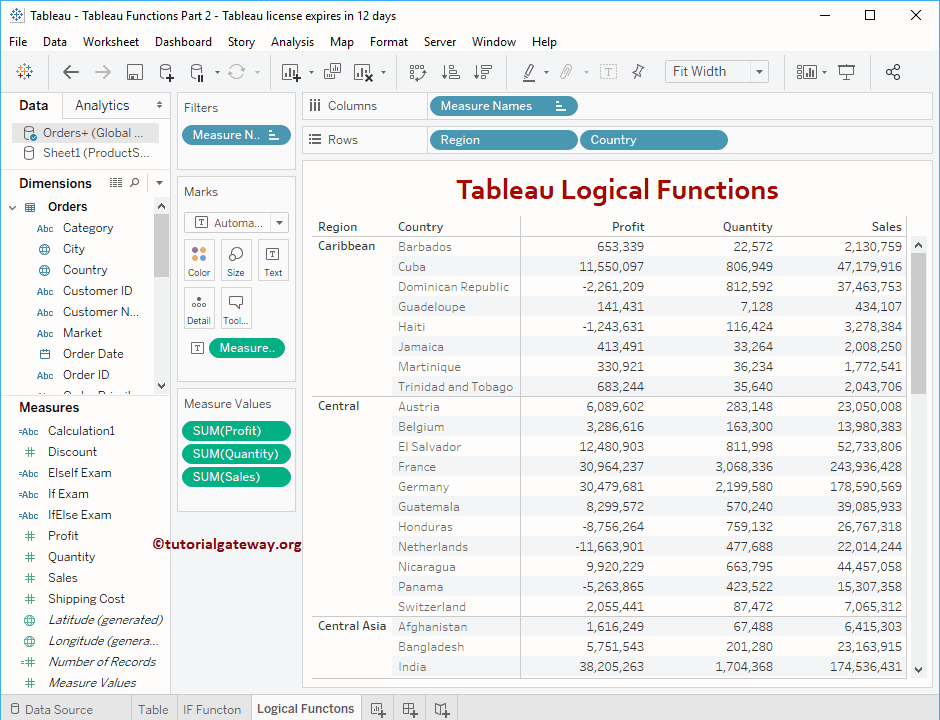Screen dimensions: 940x720
Task: Switch to the IF Functon sheet tab
Action: click(x=212, y=708)
